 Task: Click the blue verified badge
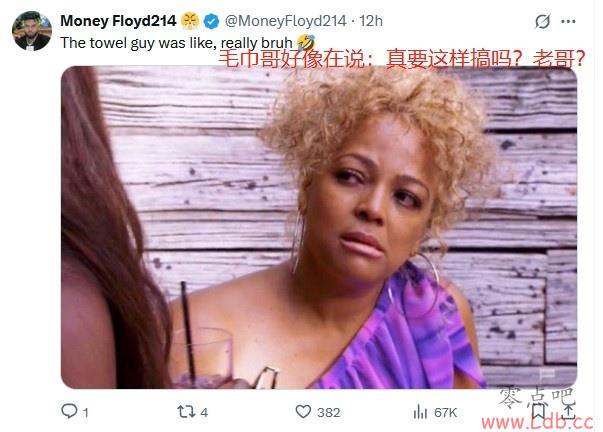[x=211, y=21]
